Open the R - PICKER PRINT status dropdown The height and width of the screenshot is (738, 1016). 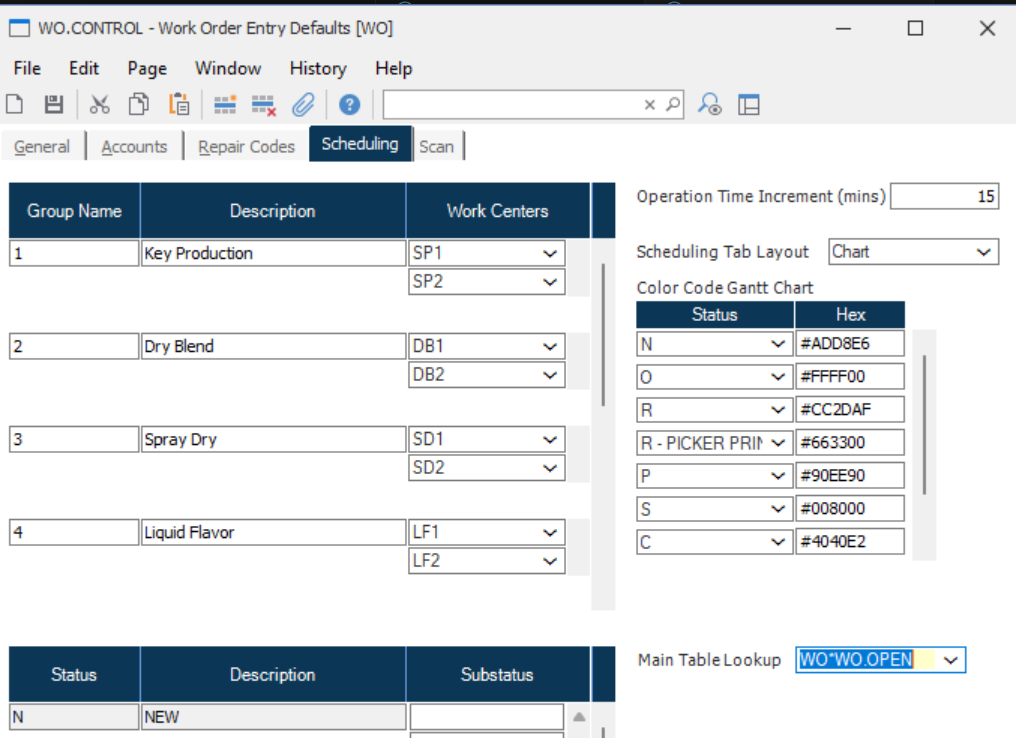(779, 443)
